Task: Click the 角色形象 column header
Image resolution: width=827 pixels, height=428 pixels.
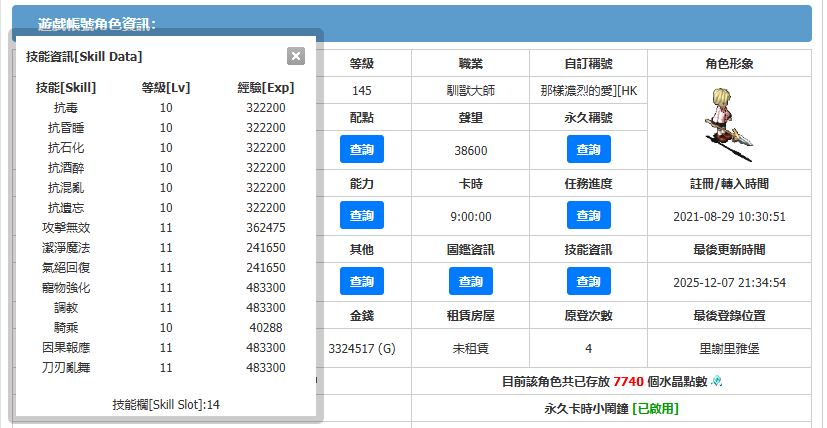Action: point(729,64)
